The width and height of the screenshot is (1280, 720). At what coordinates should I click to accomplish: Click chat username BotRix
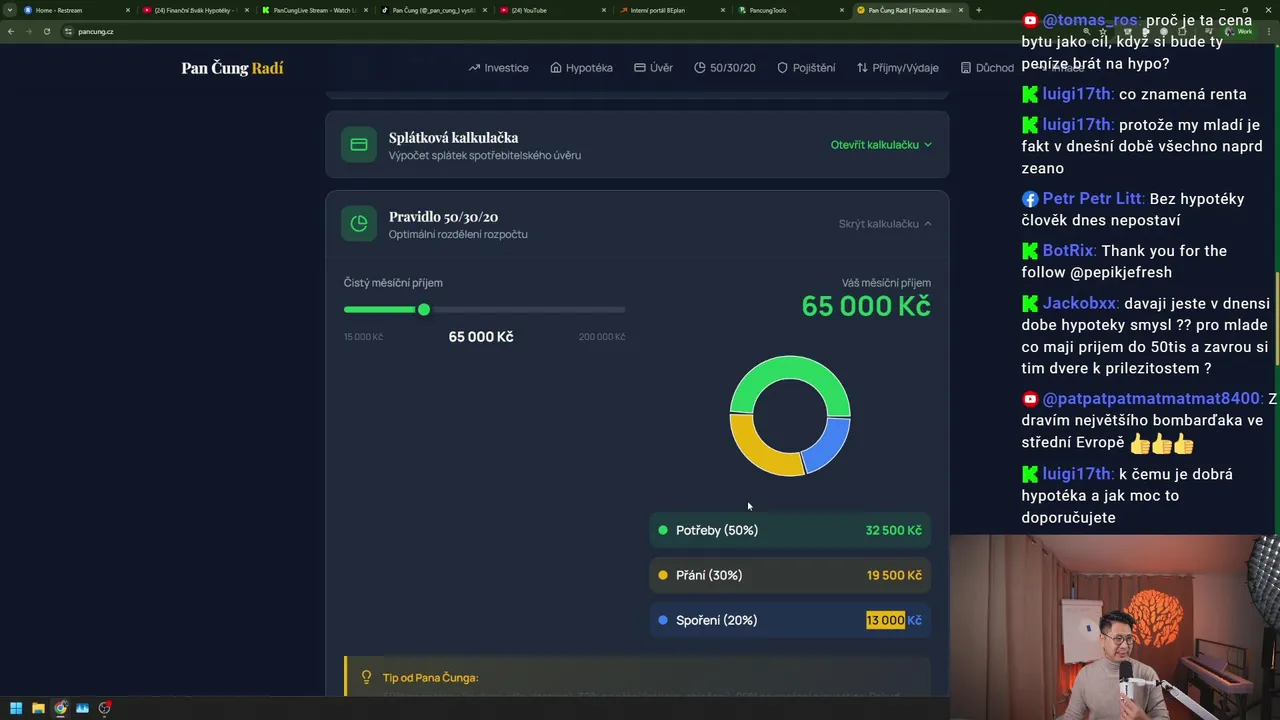[1069, 251]
